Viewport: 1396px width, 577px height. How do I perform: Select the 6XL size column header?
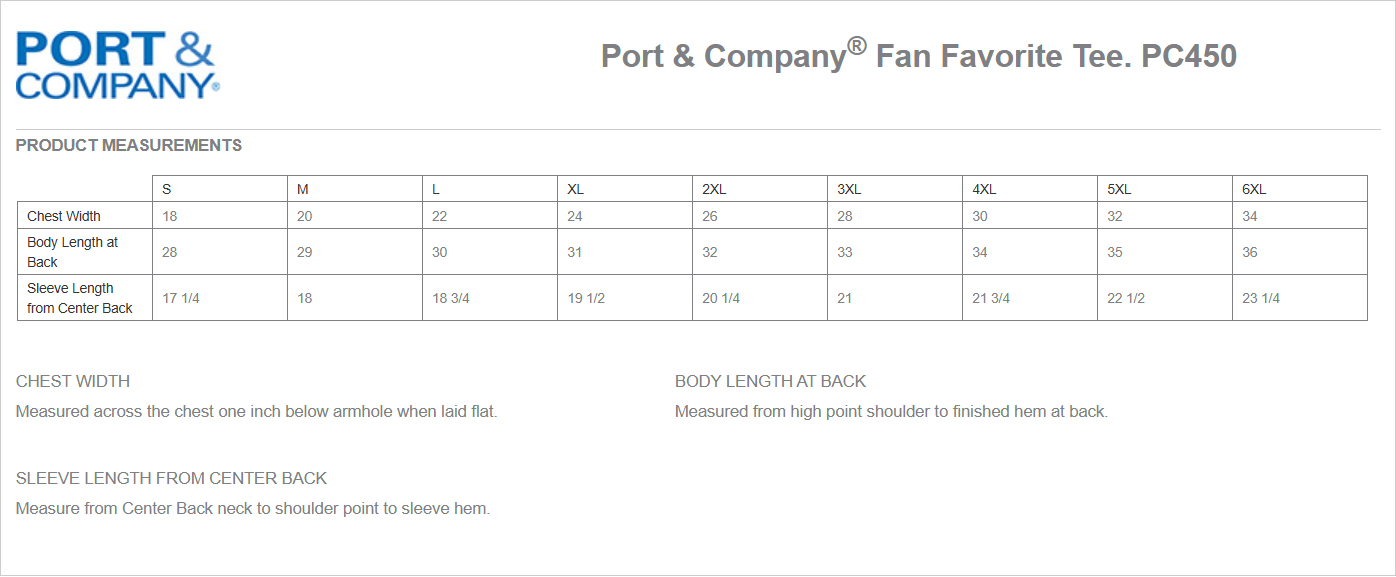tap(1254, 189)
